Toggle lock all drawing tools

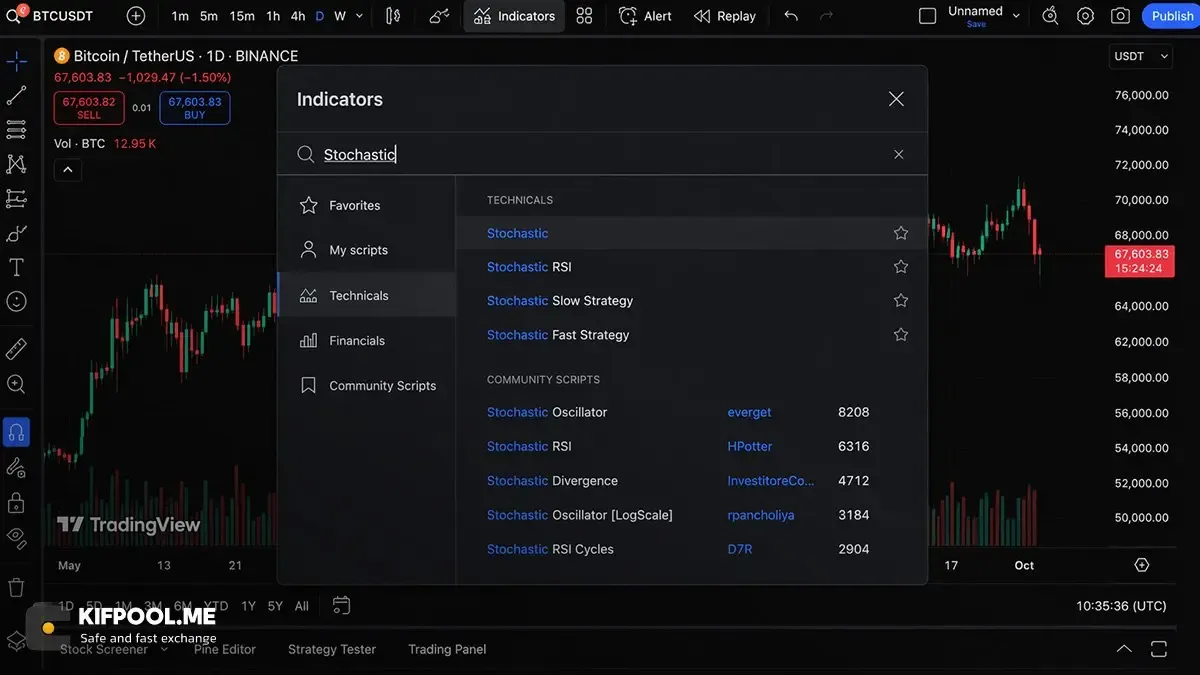[16, 501]
